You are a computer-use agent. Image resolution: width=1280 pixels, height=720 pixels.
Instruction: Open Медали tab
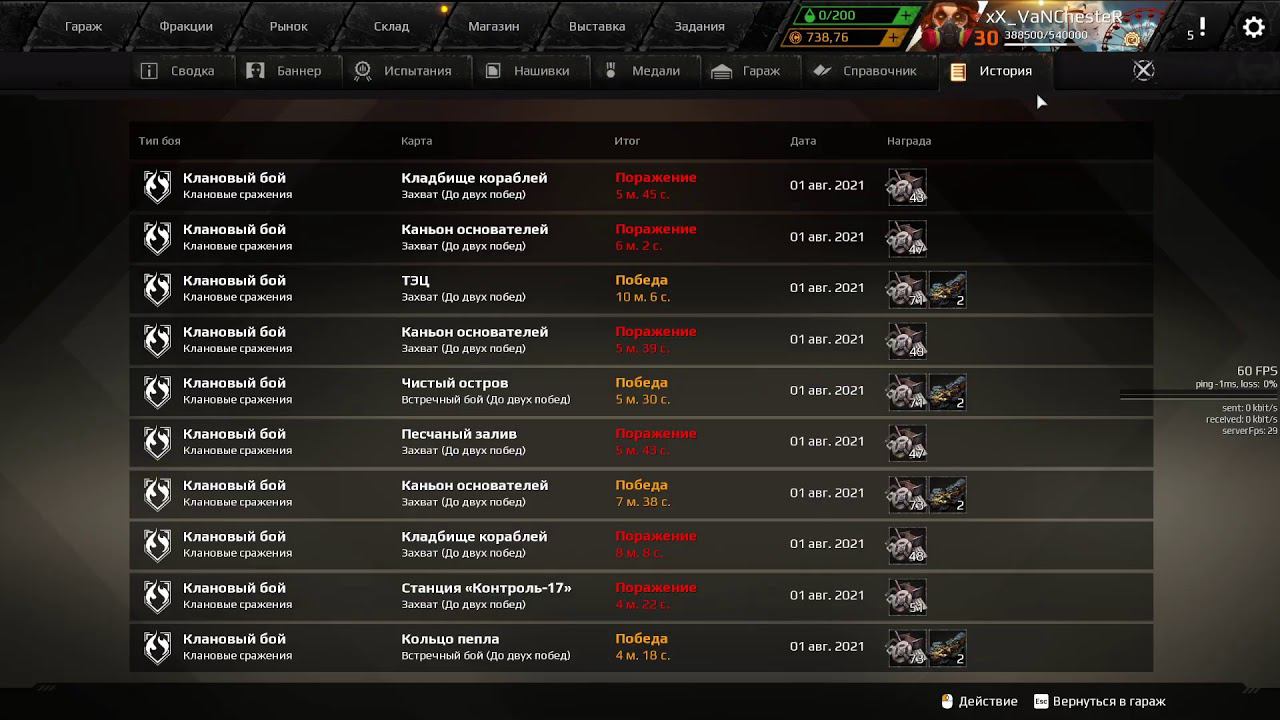tap(643, 71)
